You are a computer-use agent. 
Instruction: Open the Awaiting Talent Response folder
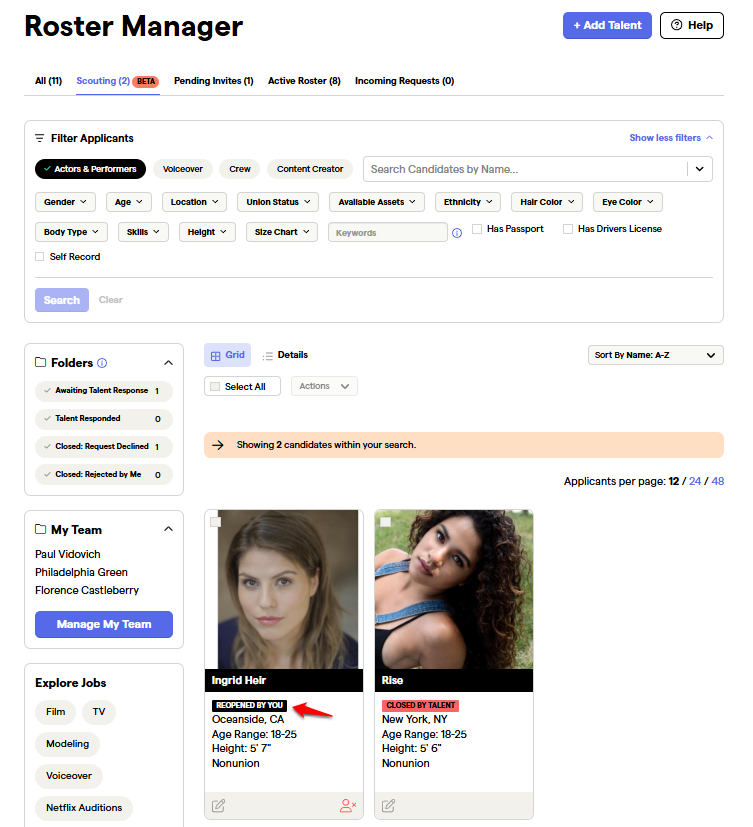point(104,391)
